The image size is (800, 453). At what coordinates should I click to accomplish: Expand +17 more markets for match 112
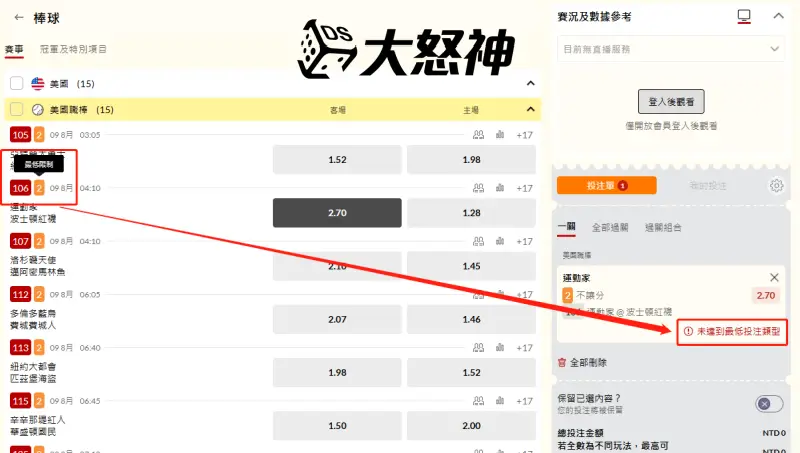click(524, 294)
